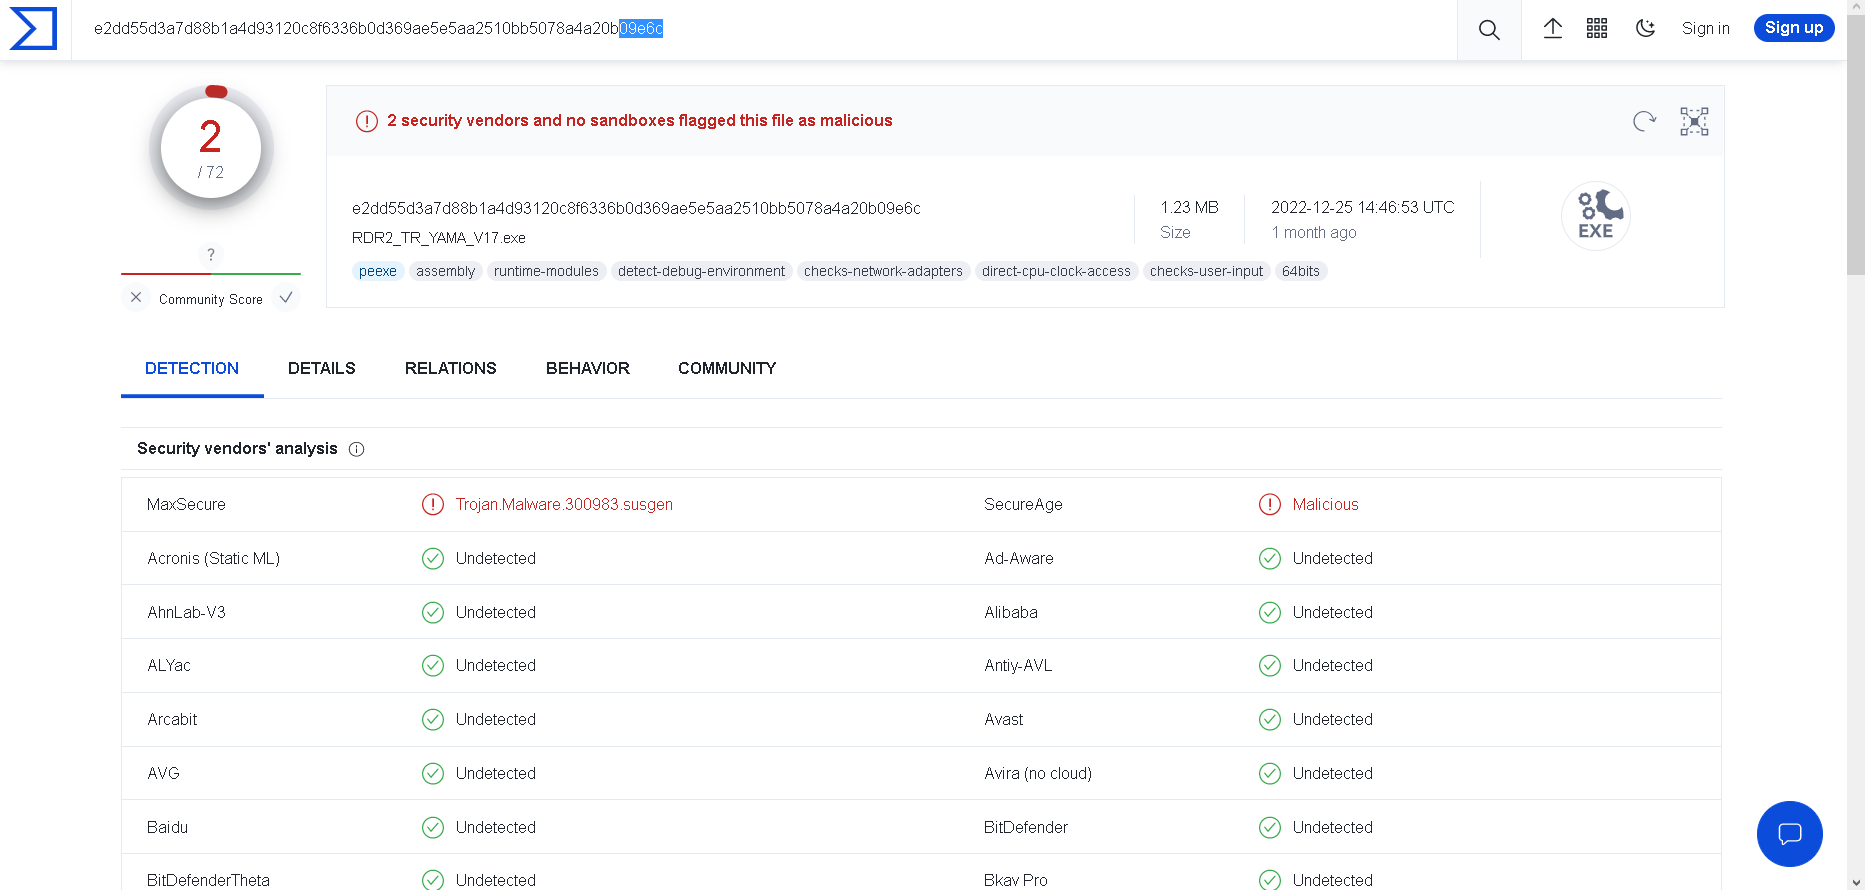
Task: Select the assembly tag
Action: tap(446, 271)
